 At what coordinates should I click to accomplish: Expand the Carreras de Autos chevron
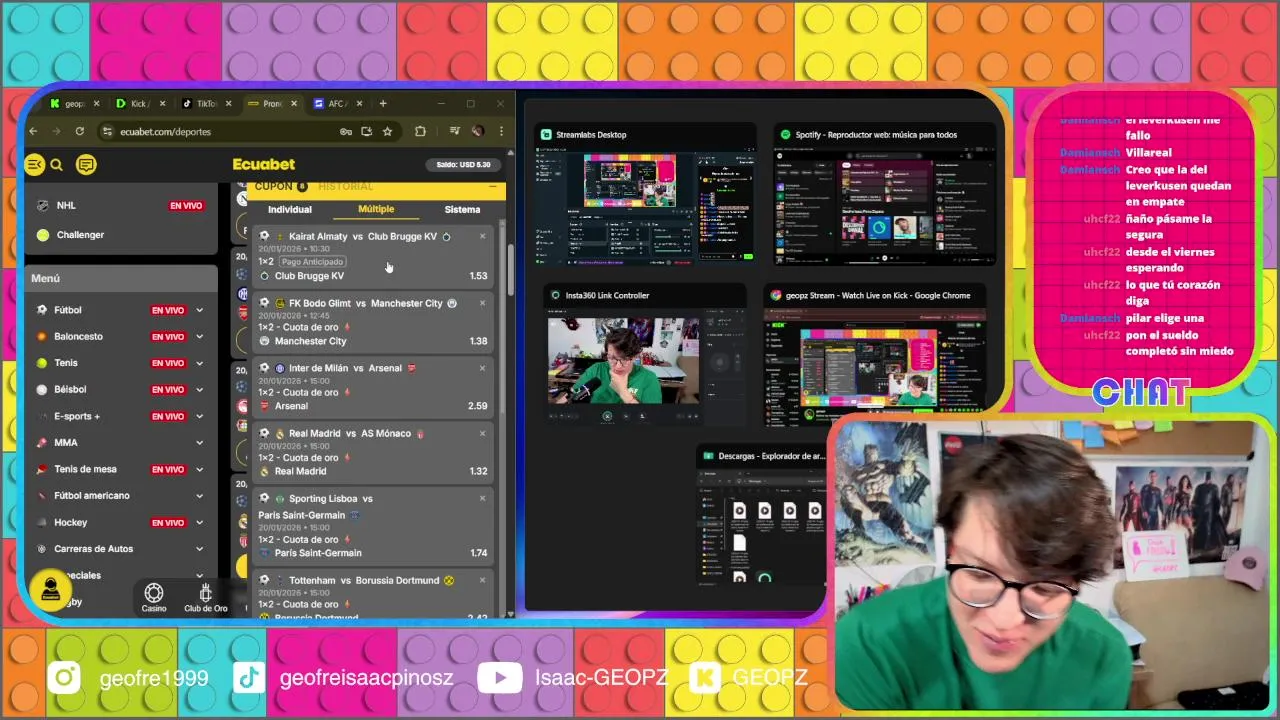click(x=199, y=549)
